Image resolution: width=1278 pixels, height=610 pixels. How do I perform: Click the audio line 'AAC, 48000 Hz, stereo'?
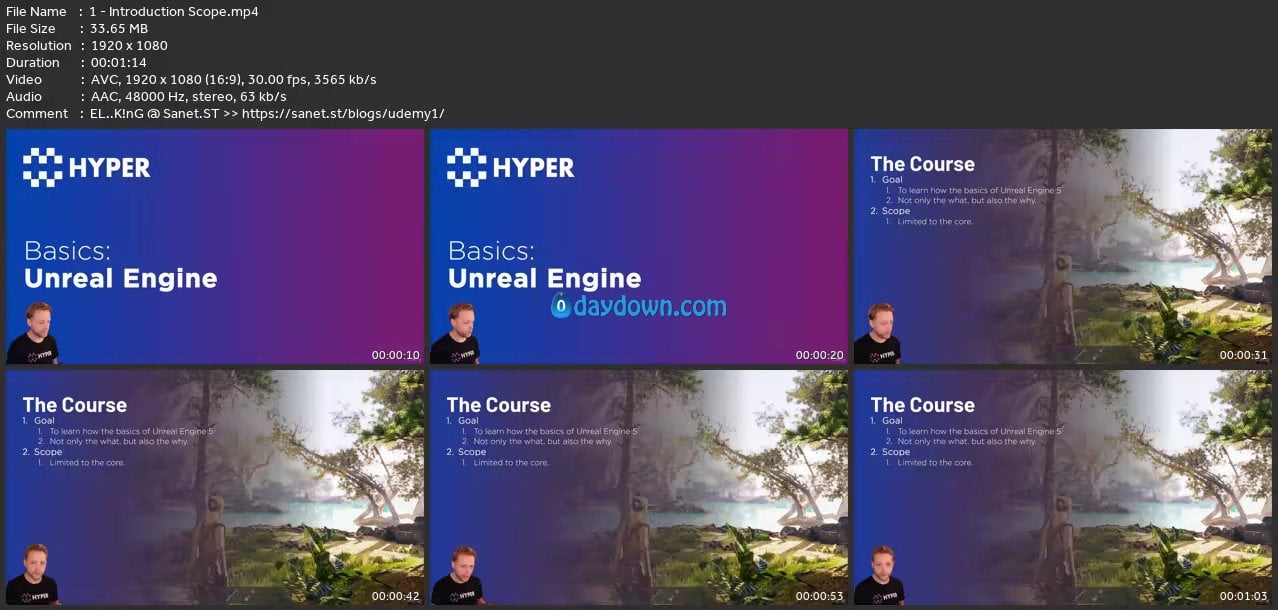tap(188, 97)
